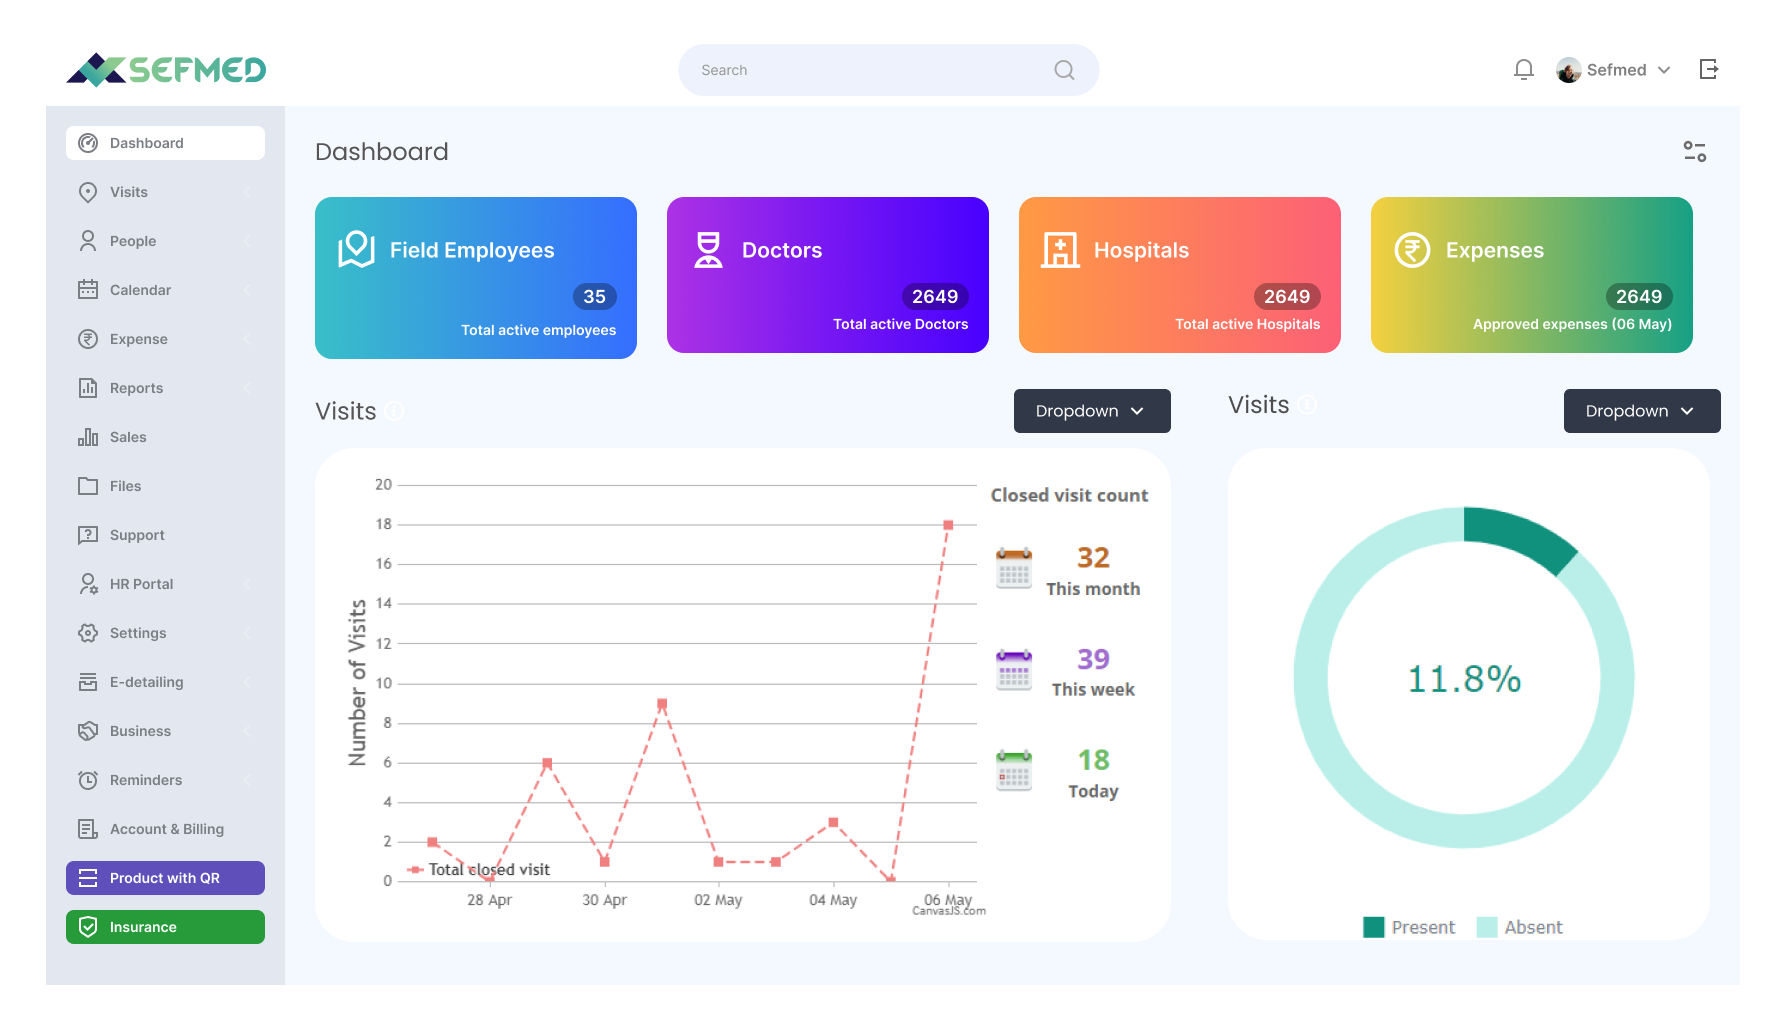This screenshot has width=1786, height=1019.
Task: Click the HR Portal icon in sidebar
Action: (87, 584)
